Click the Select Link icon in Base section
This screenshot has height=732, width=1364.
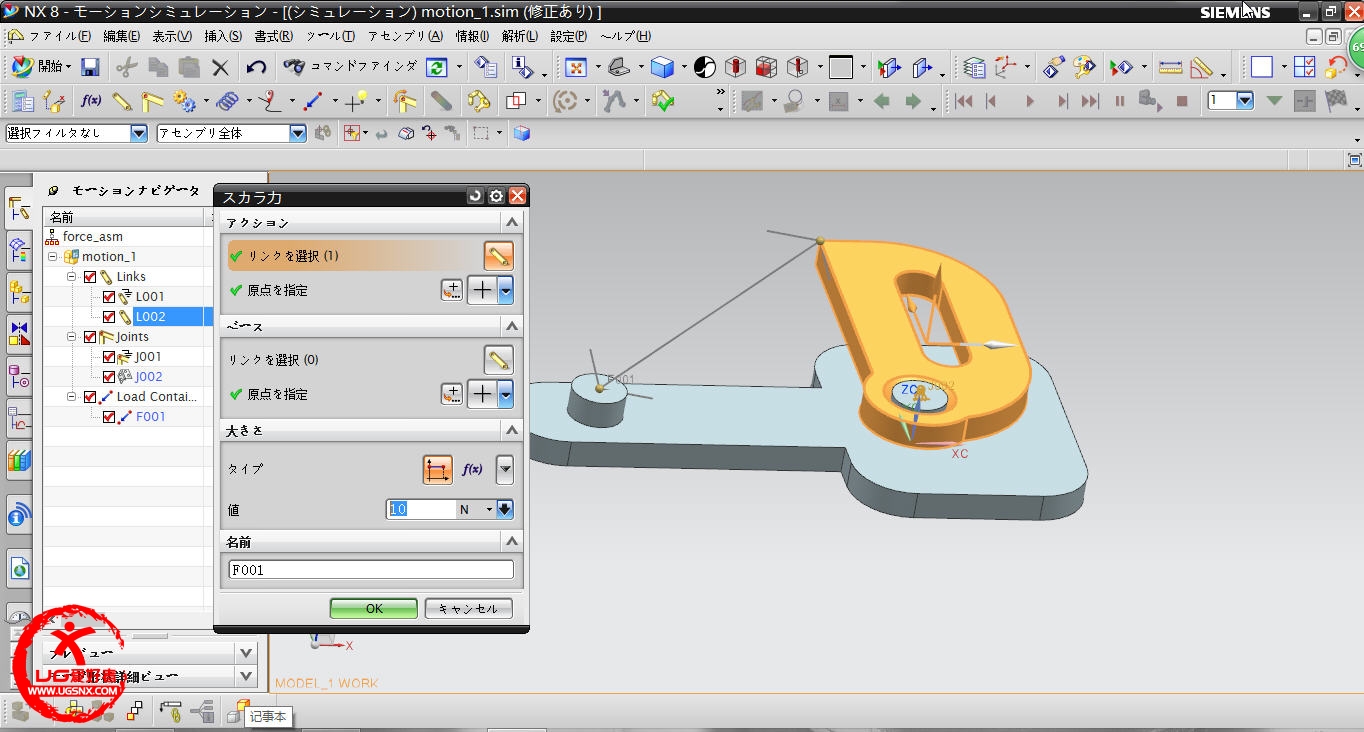(498, 360)
